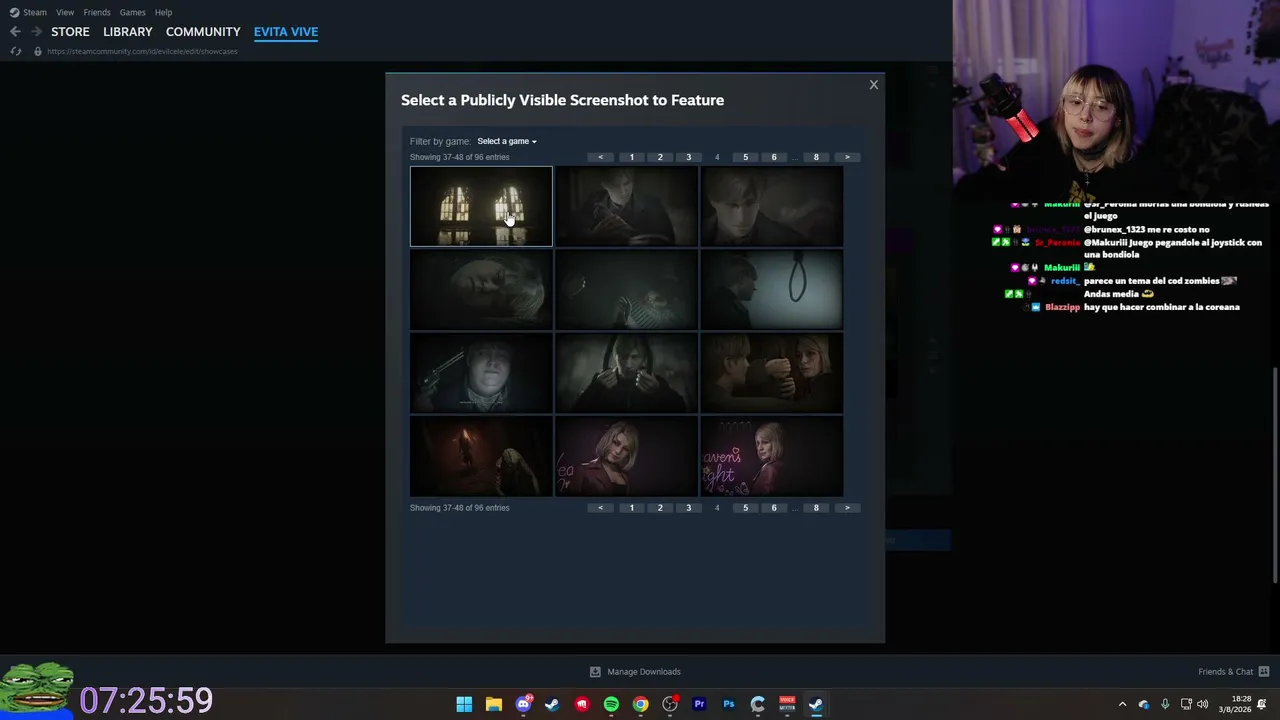Expand the 'Select a game' filter dropdown

(506, 141)
